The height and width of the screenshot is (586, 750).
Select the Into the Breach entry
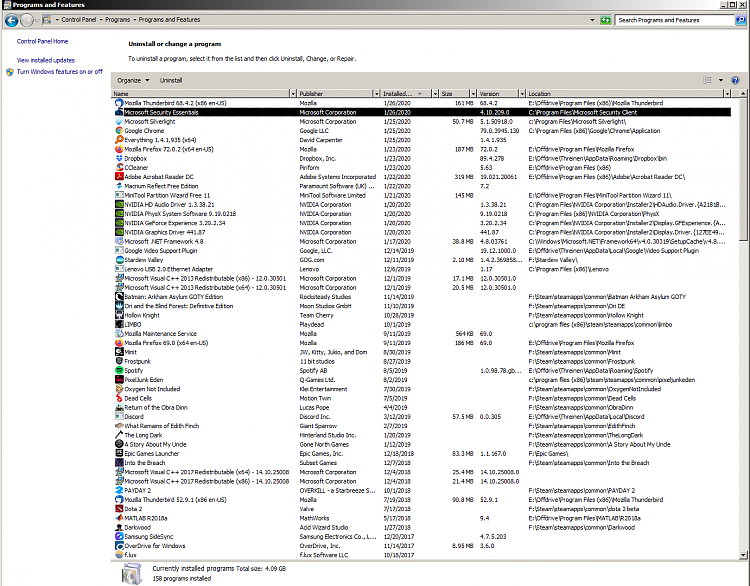coord(422,463)
